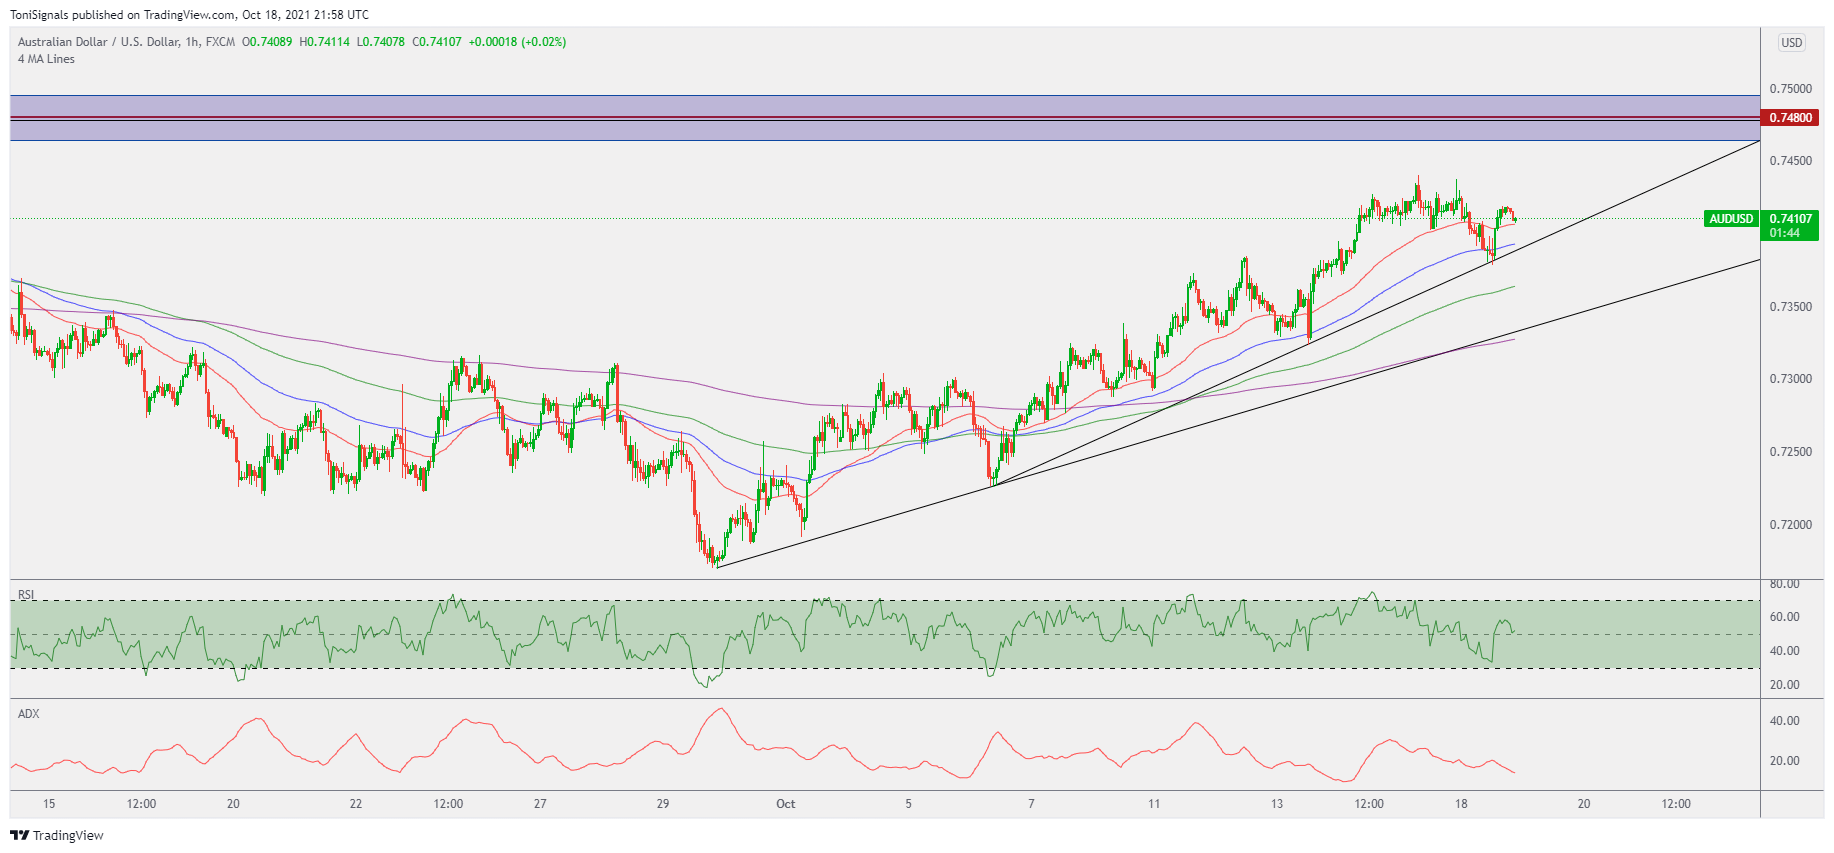The width and height of the screenshot is (1834, 853).
Task: Click the +0.00018 (+0.02%) change value
Action: 517,42
